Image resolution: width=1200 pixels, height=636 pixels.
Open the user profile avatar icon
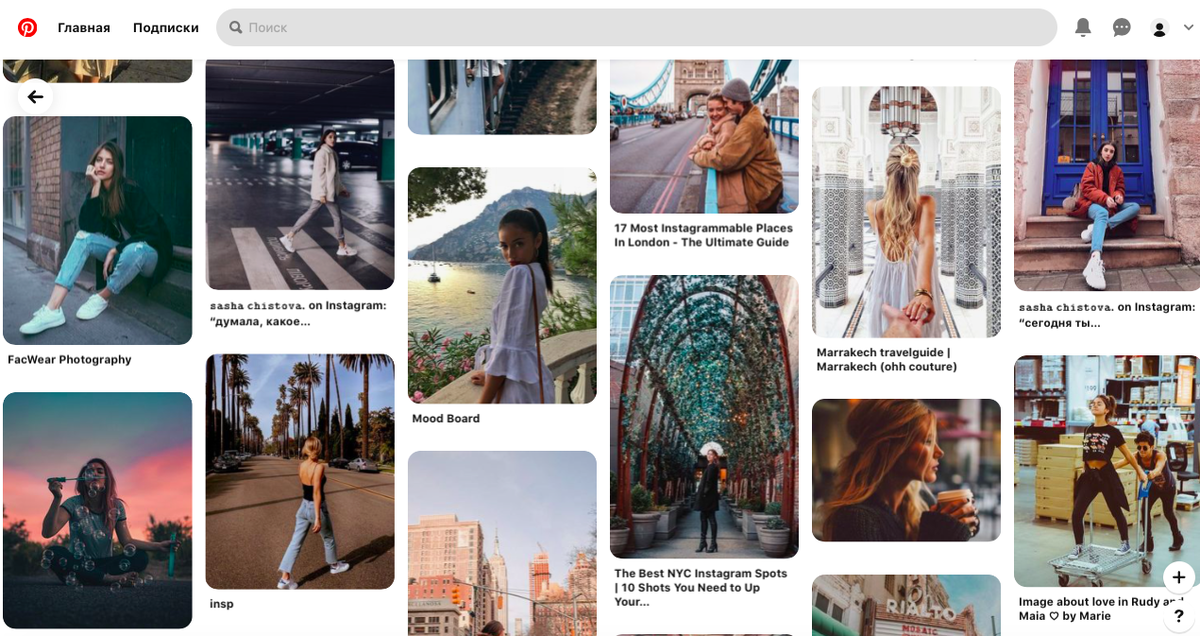click(x=1160, y=28)
